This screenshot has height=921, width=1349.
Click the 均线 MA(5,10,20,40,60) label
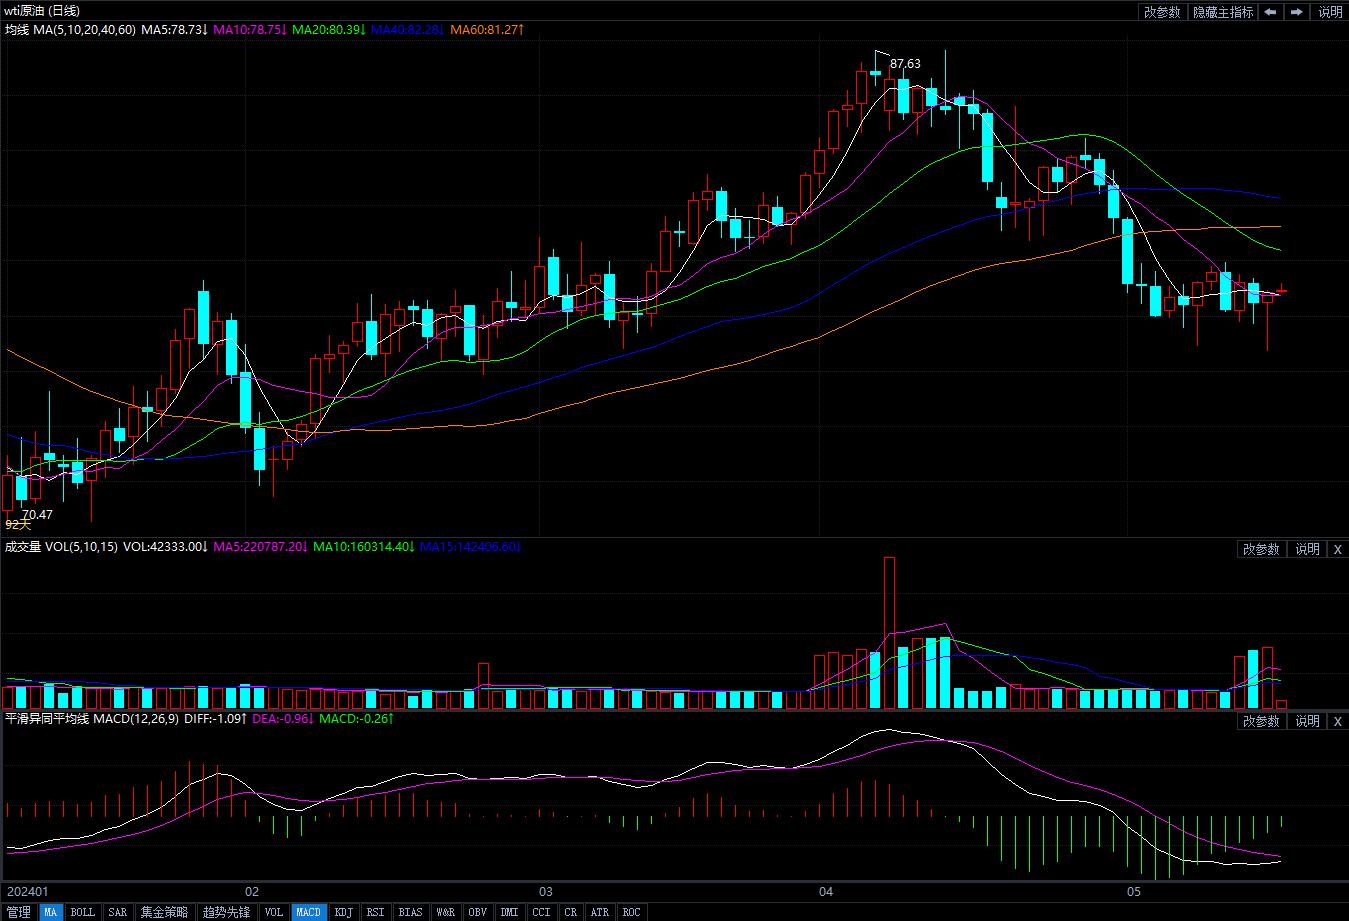70,30
